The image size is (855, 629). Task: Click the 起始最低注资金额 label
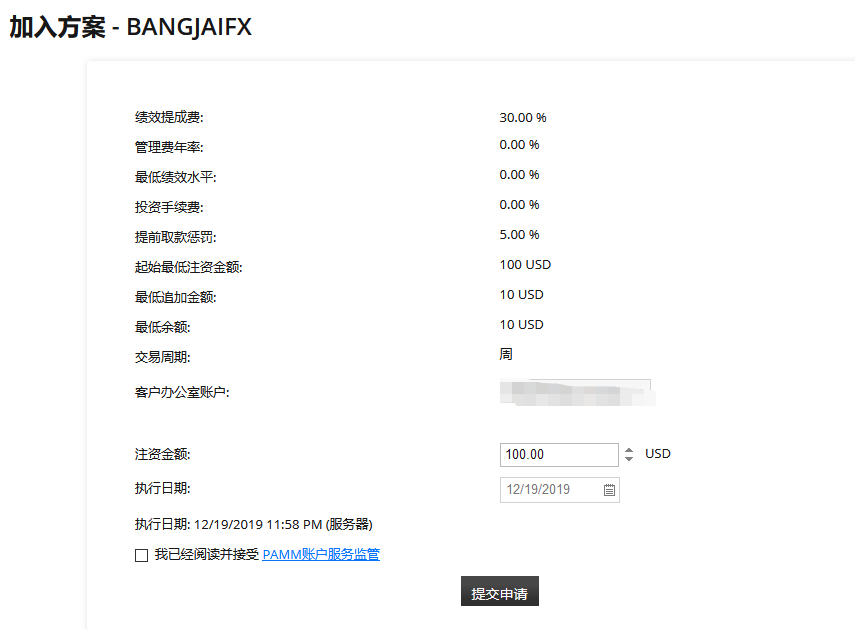point(189,267)
